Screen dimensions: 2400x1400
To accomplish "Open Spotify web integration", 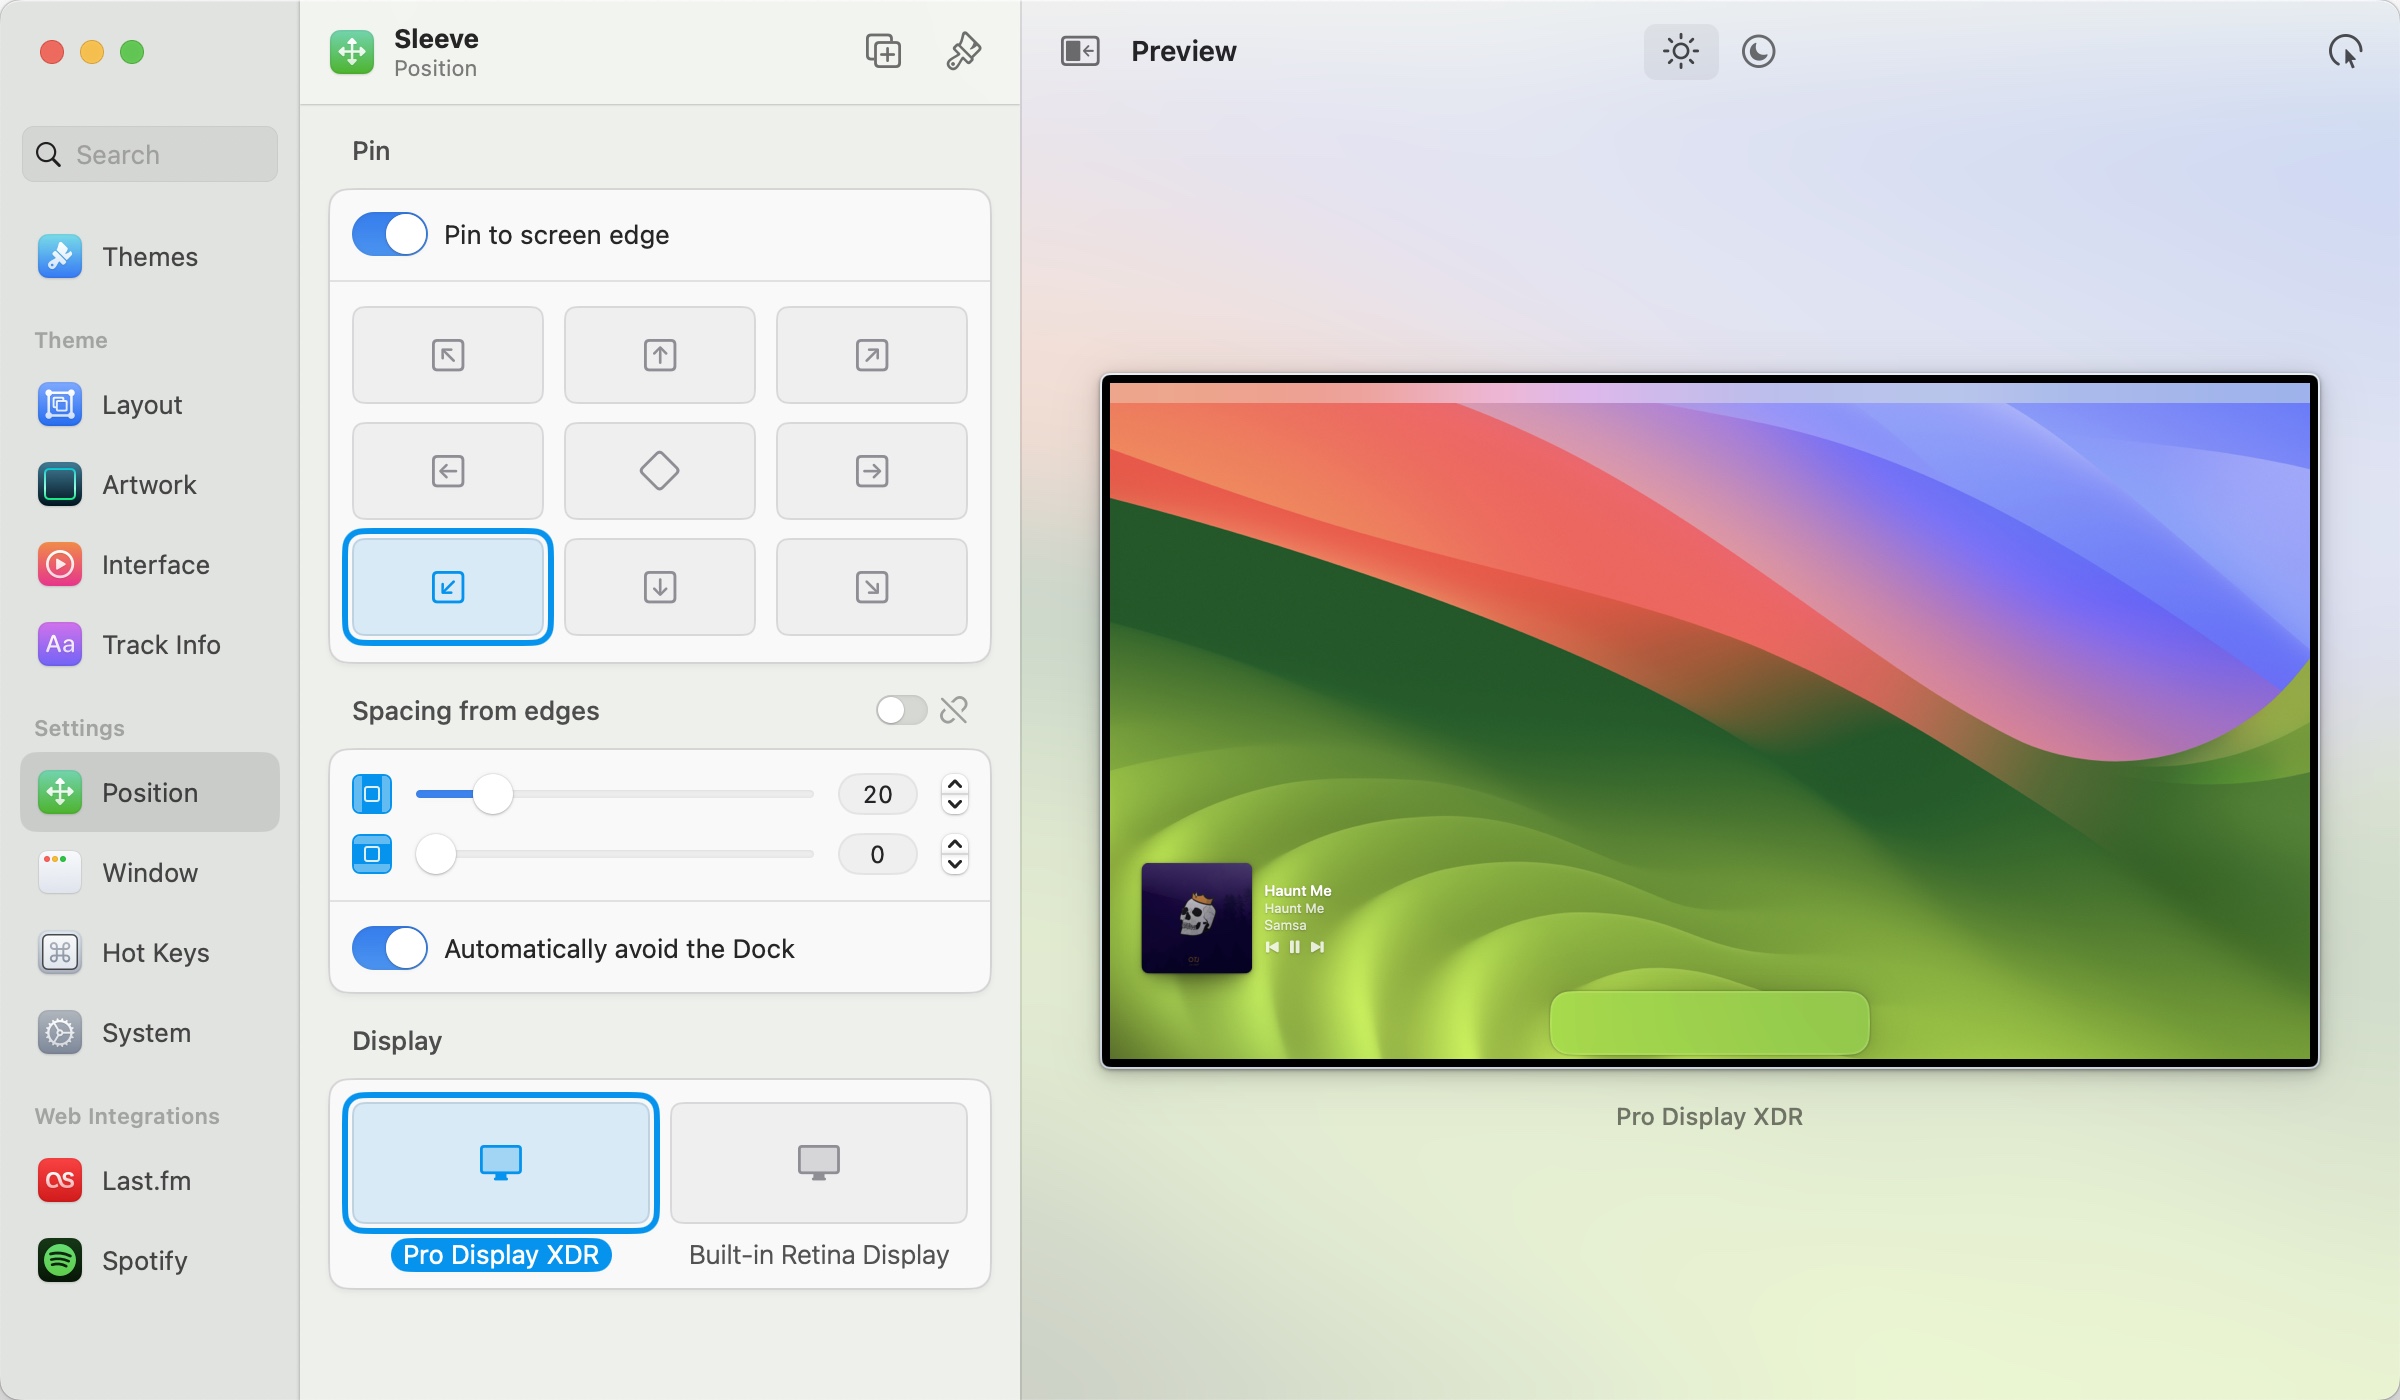I will (x=150, y=1261).
